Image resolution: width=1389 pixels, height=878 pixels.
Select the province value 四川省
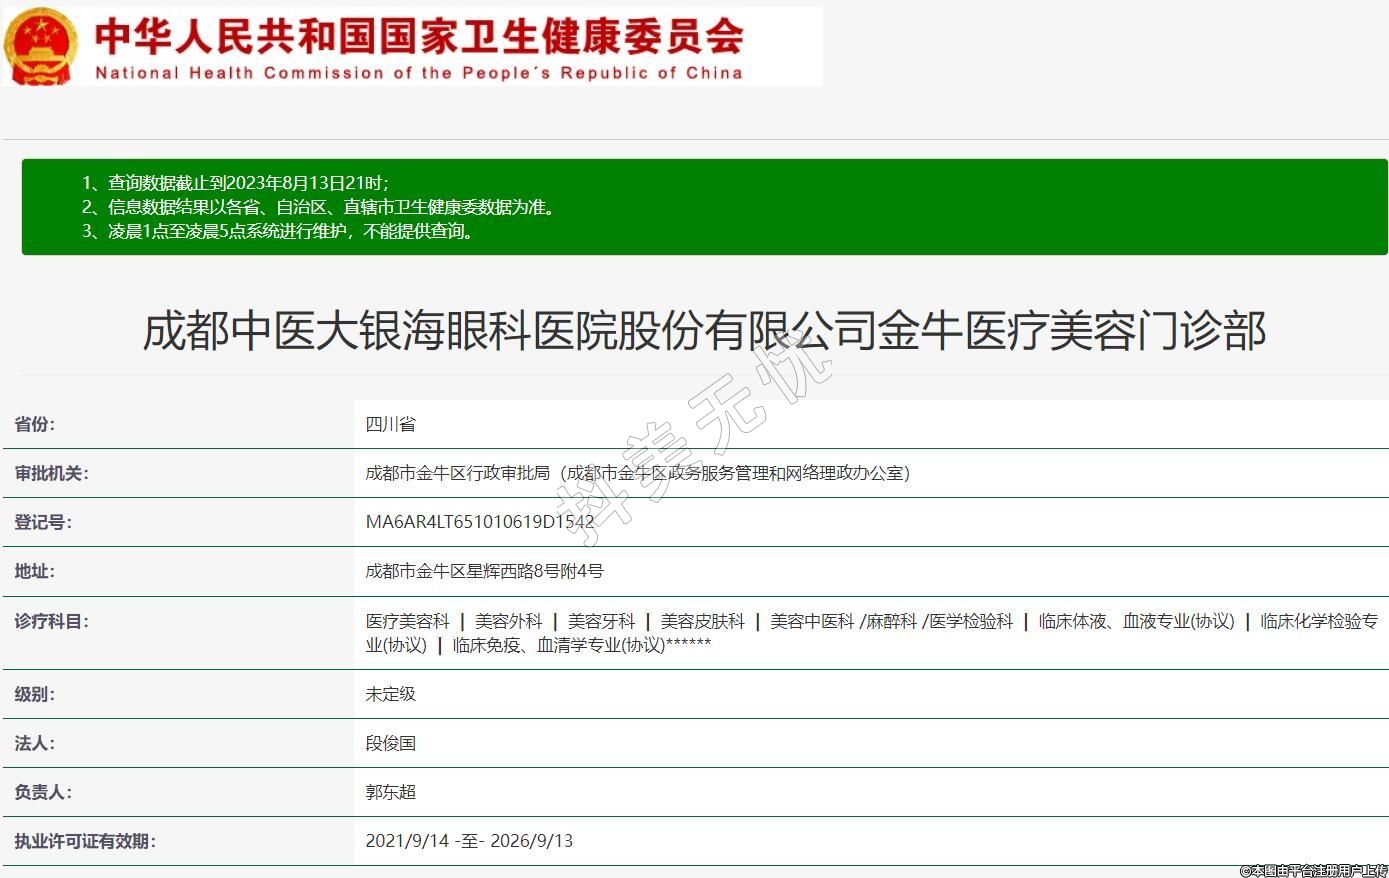click(390, 424)
